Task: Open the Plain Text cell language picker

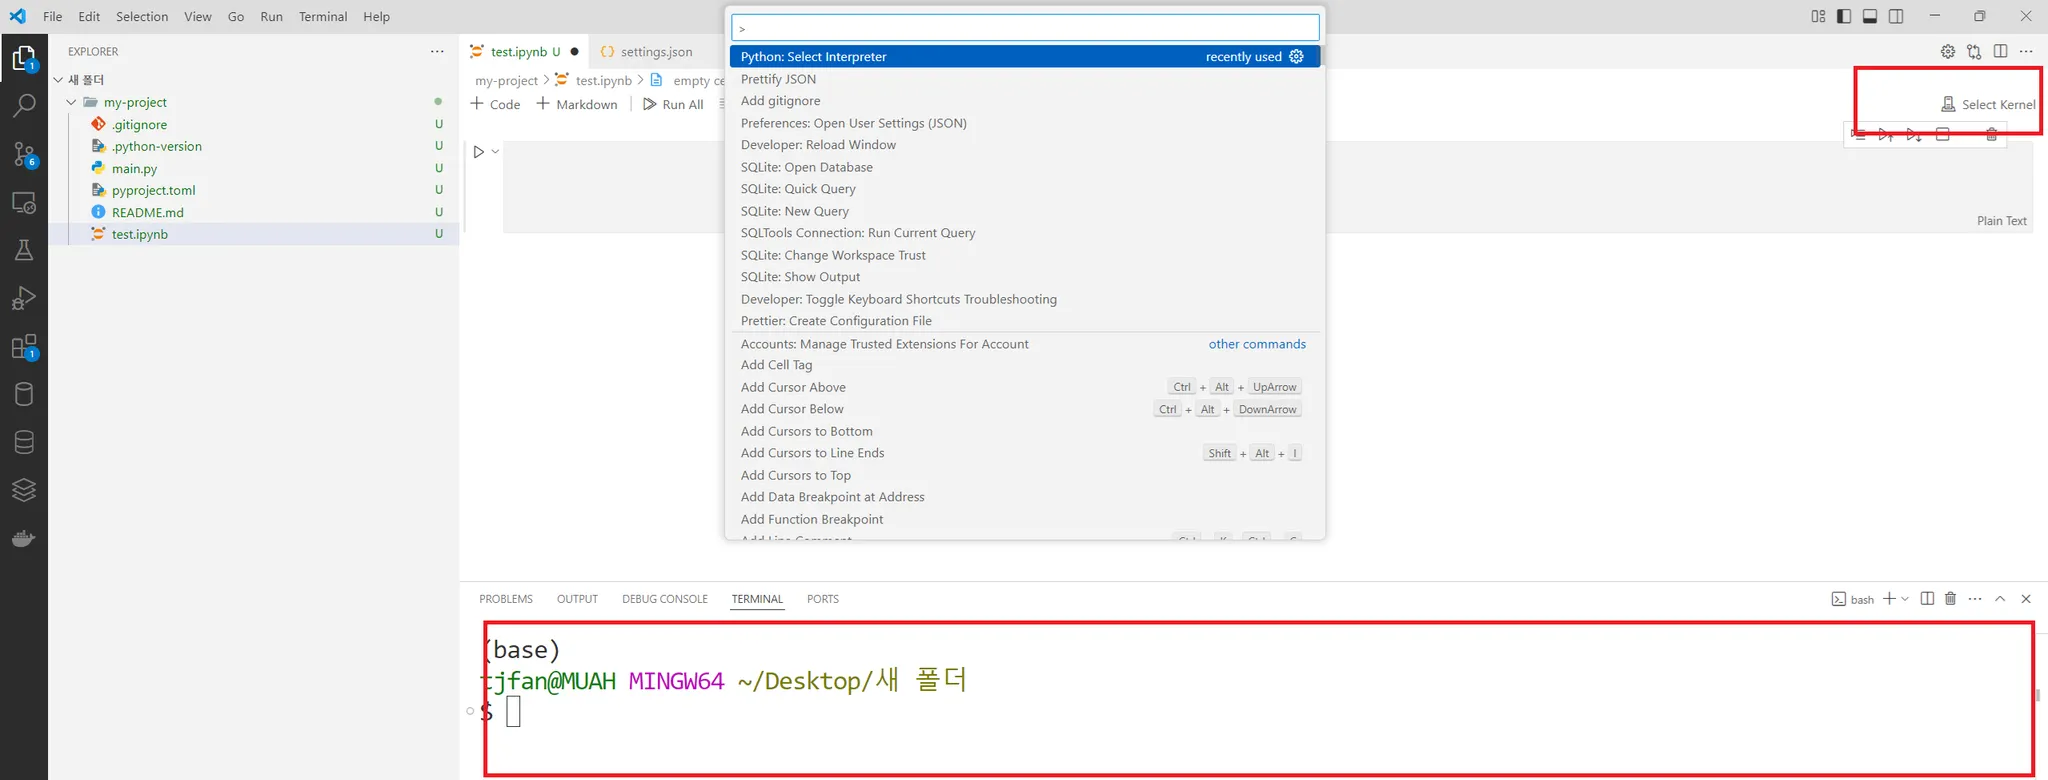Action: (x=2002, y=221)
